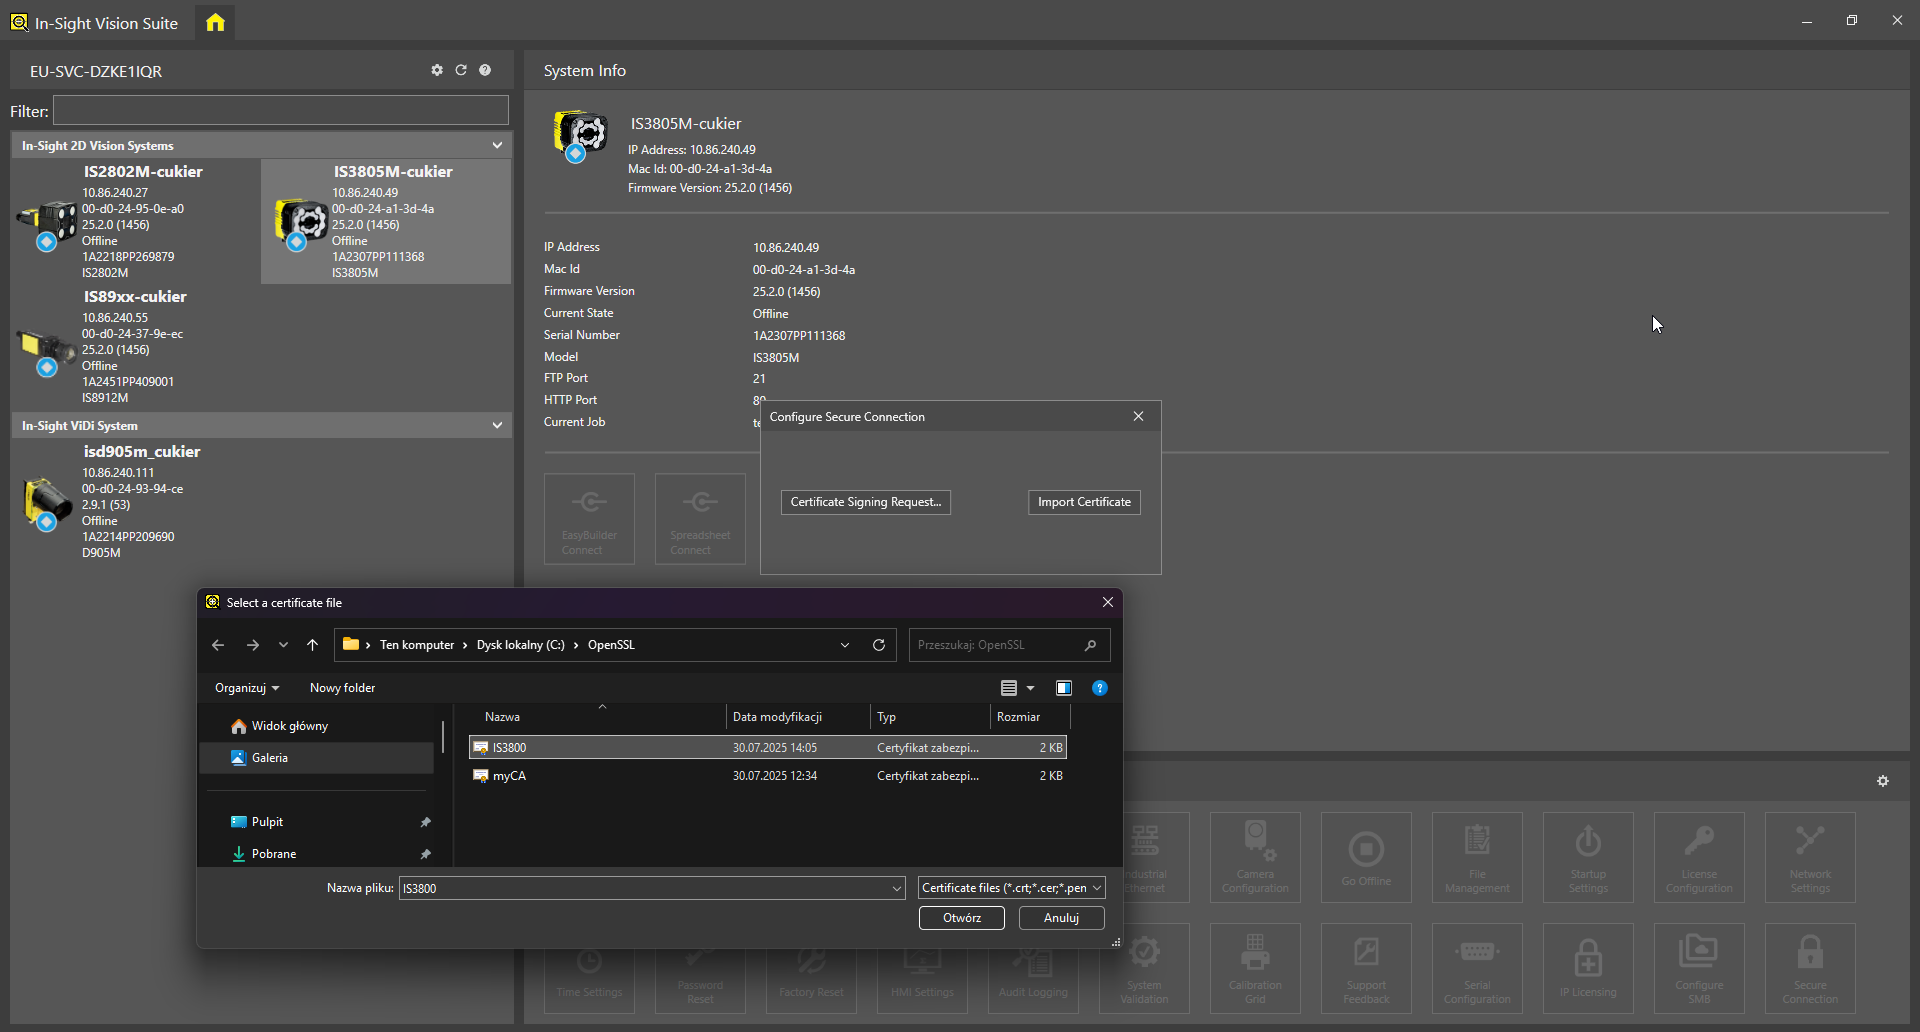Image resolution: width=1920 pixels, height=1032 pixels.
Task: Go up one folder level in file dialog
Action: pyautogui.click(x=312, y=645)
